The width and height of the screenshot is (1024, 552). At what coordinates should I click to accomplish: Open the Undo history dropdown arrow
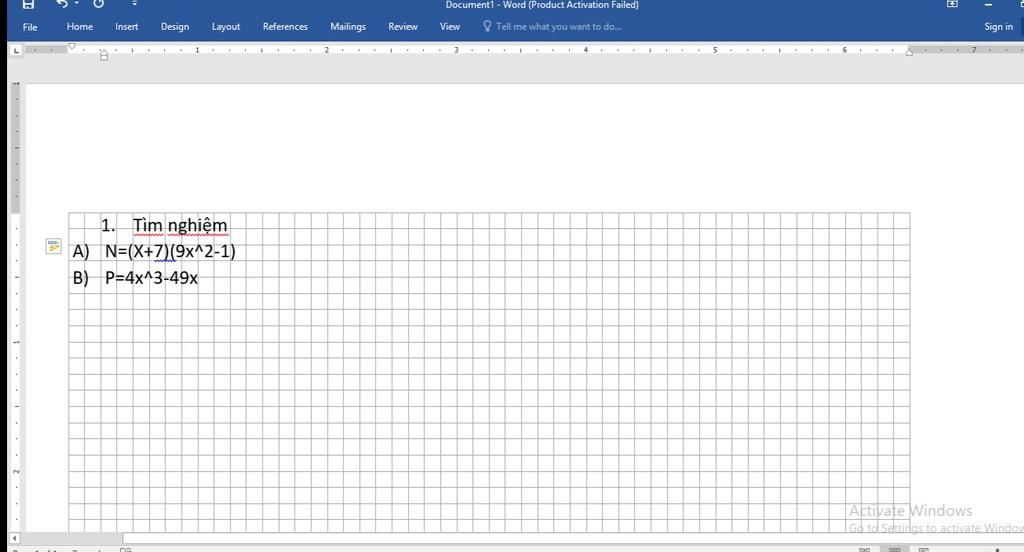[x=77, y=4]
